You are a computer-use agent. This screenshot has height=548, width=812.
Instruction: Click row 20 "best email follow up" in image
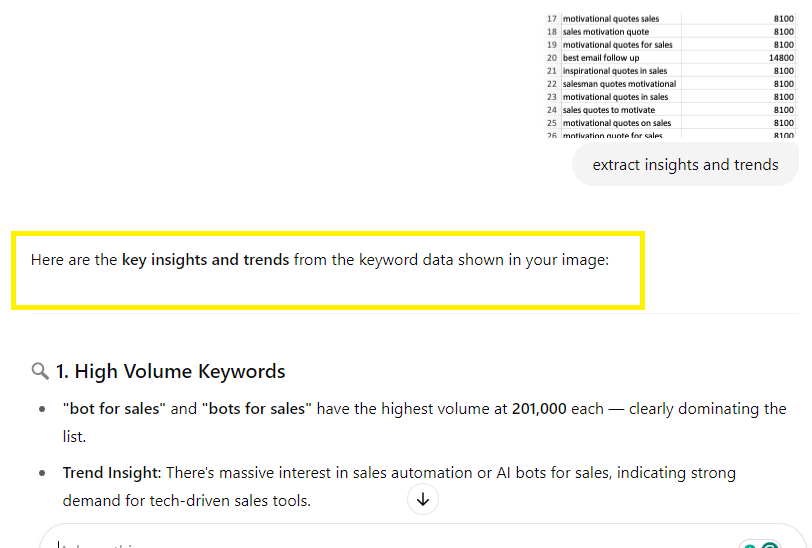pos(670,58)
